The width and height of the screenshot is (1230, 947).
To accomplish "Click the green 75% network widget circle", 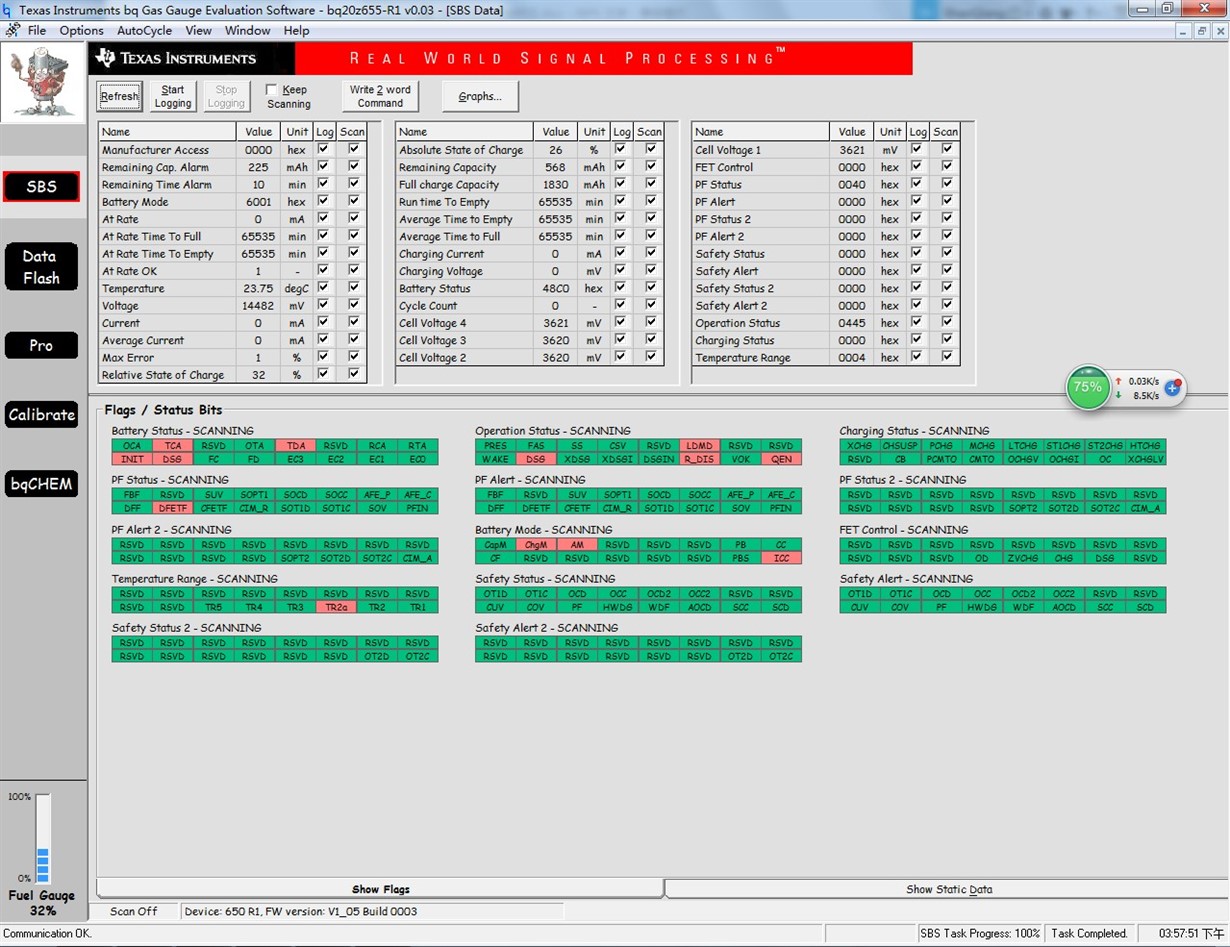I will [x=1087, y=387].
